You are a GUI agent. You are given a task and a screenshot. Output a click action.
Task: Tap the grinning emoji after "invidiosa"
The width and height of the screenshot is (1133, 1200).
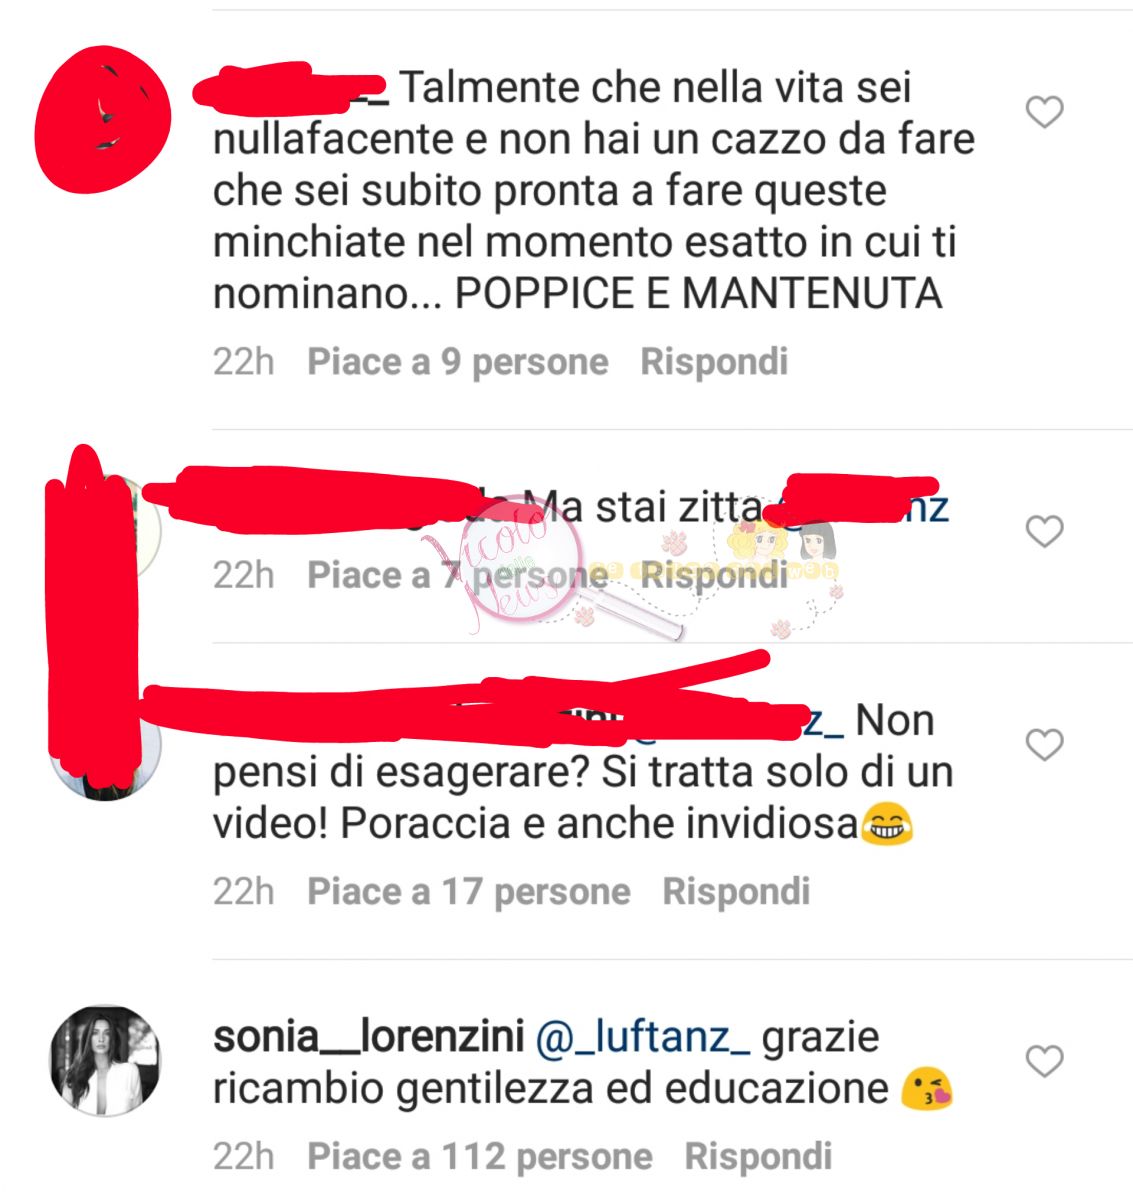pyautogui.click(x=886, y=825)
